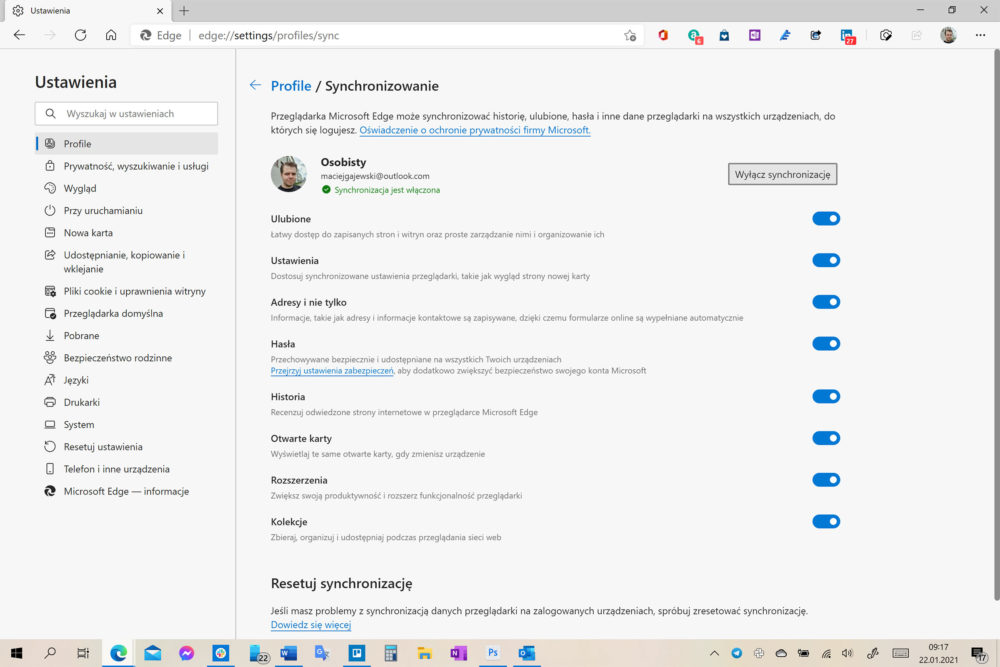Disable Rozszerzenia sync
The height and width of the screenshot is (667, 1000).
tap(826, 480)
